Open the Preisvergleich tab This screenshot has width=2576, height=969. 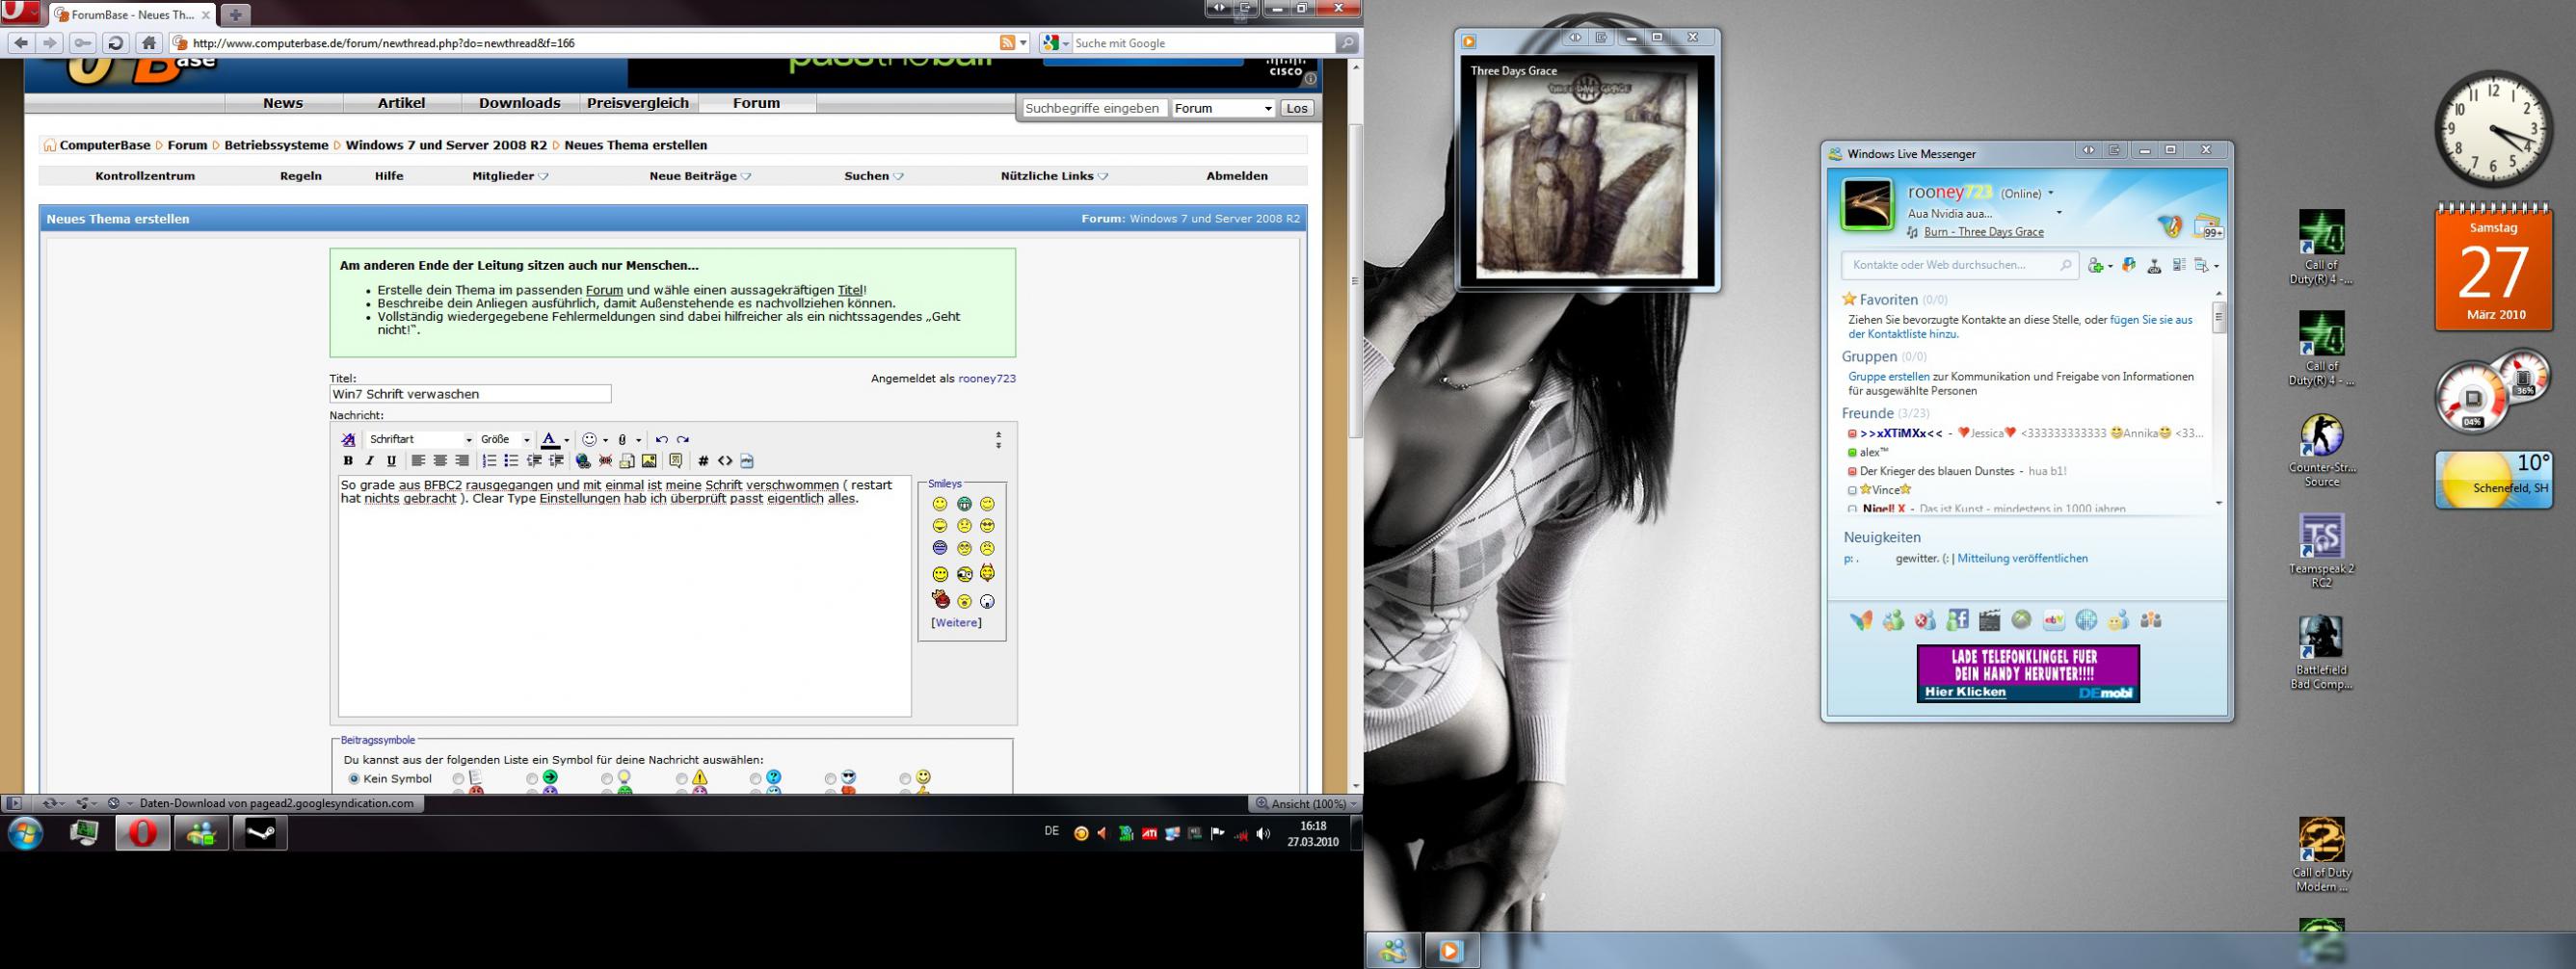pos(638,103)
